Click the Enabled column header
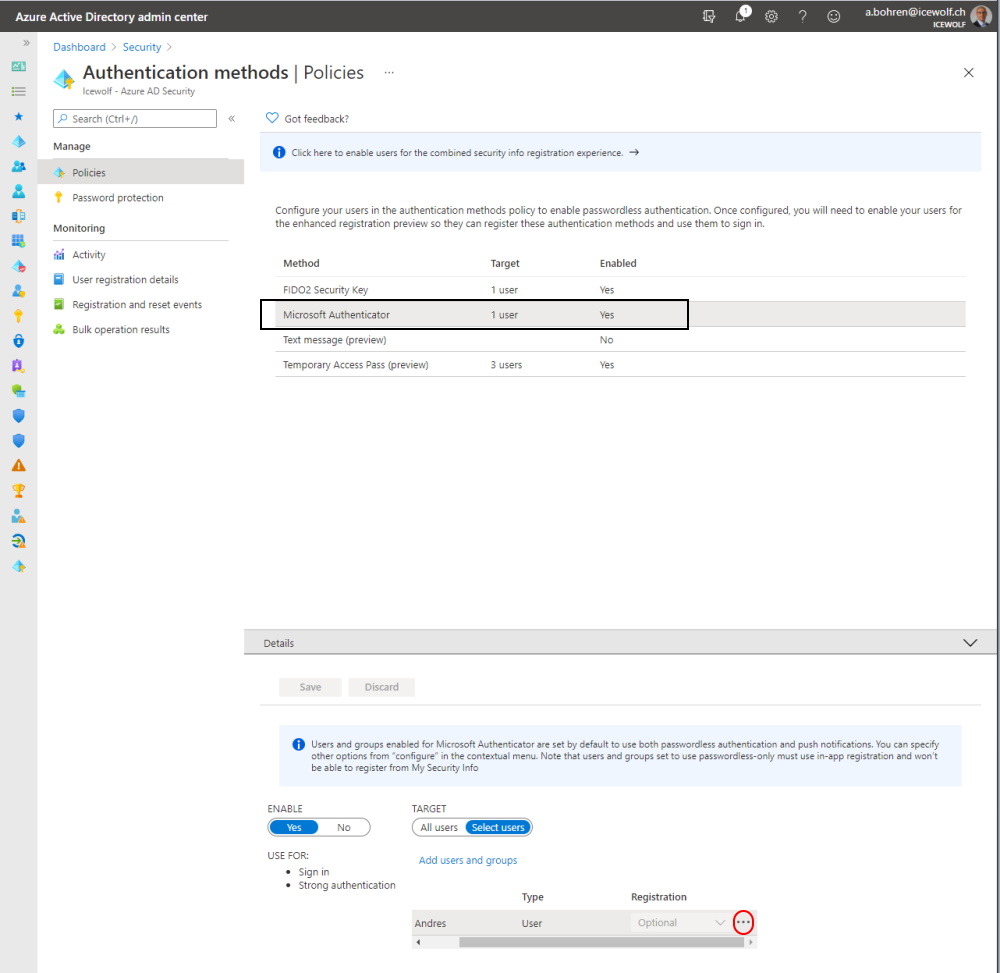The height and width of the screenshot is (973, 1000). coord(618,263)
